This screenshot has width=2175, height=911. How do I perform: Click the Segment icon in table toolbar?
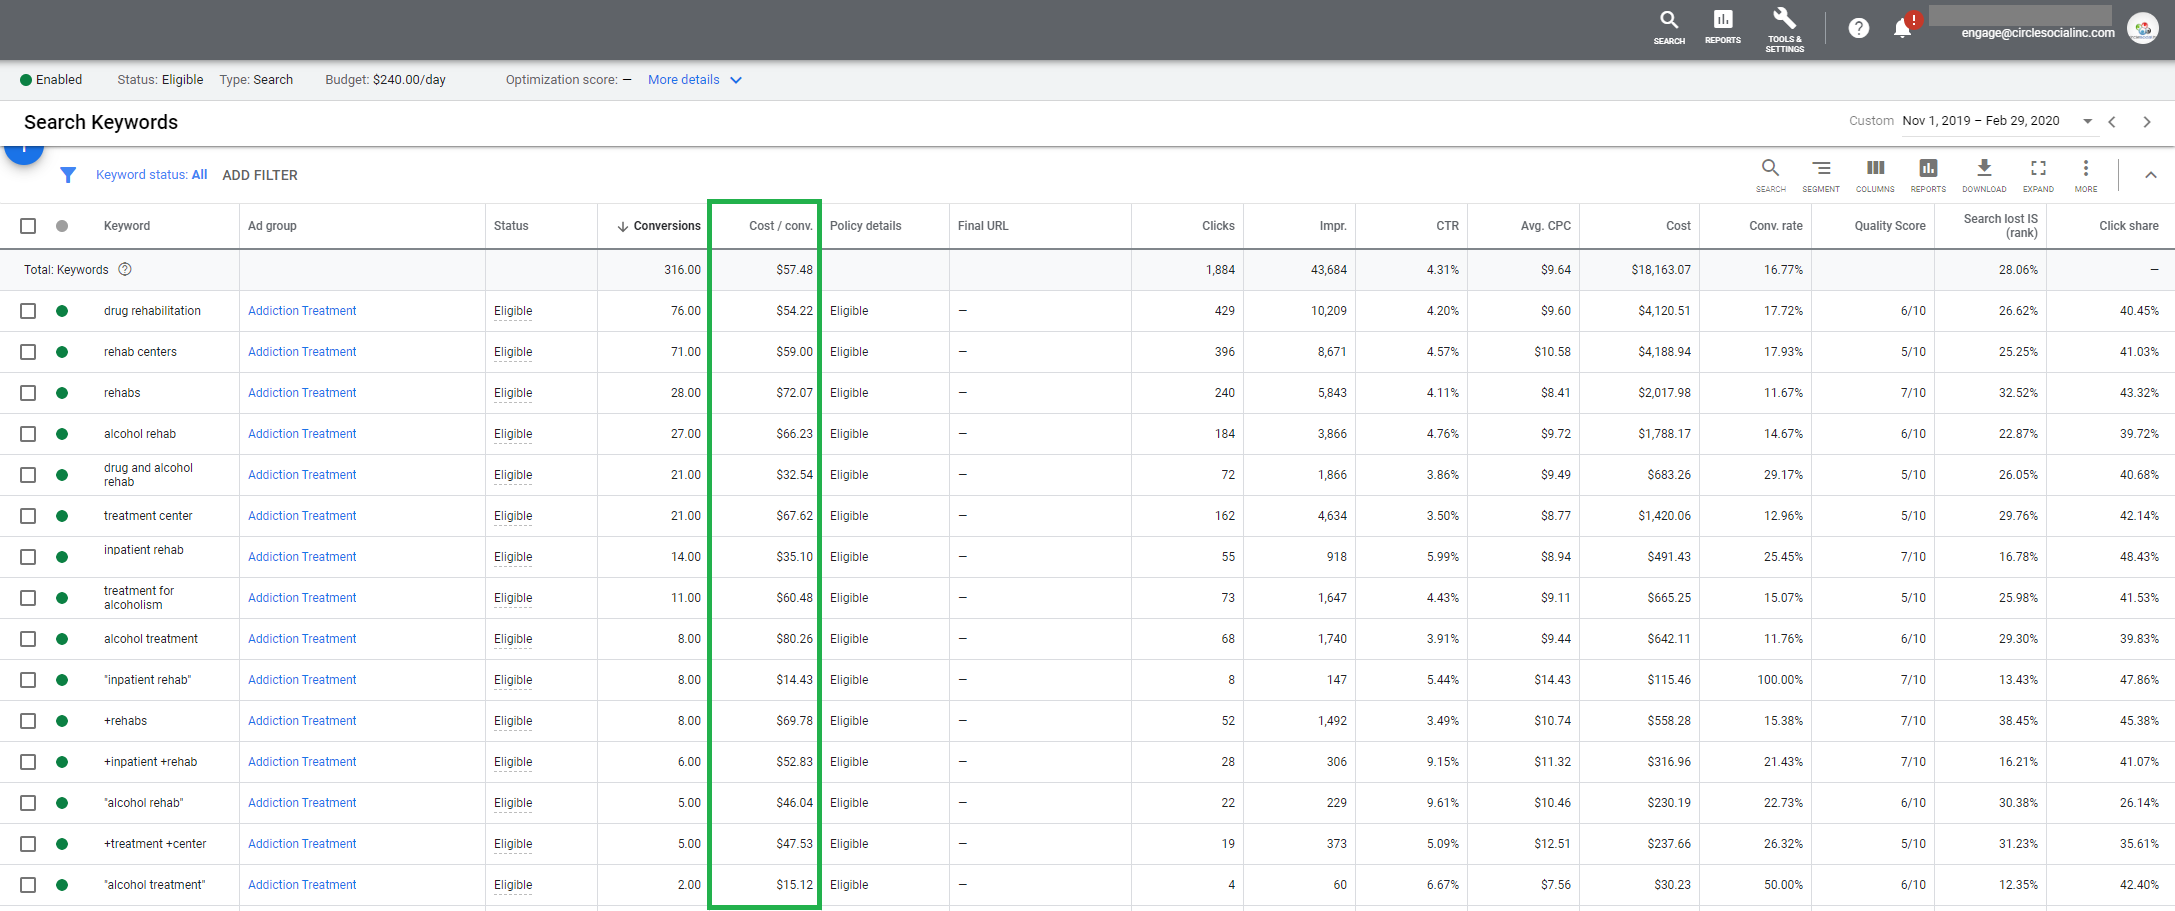click(1821, 174)
